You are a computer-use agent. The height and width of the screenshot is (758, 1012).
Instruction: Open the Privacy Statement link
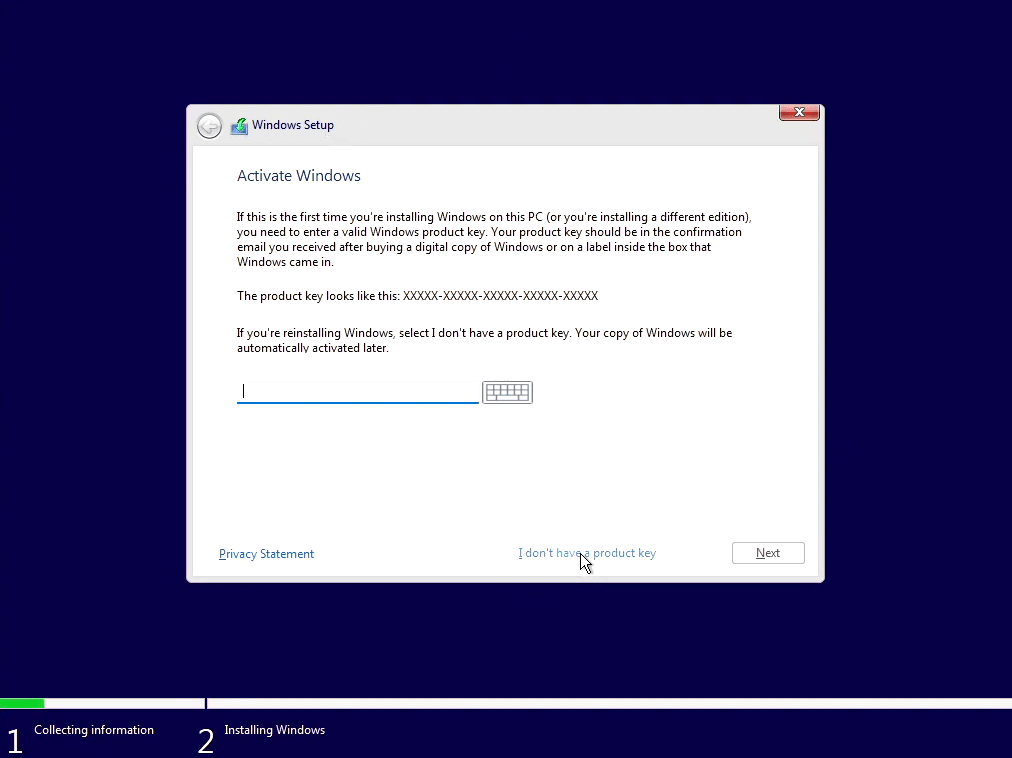266,554
